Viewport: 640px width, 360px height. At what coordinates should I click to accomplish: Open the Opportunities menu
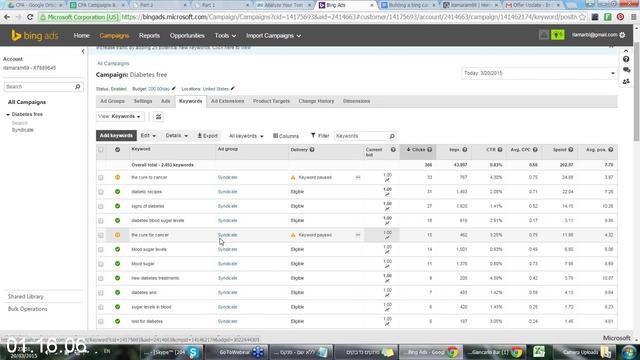(187, 36)
